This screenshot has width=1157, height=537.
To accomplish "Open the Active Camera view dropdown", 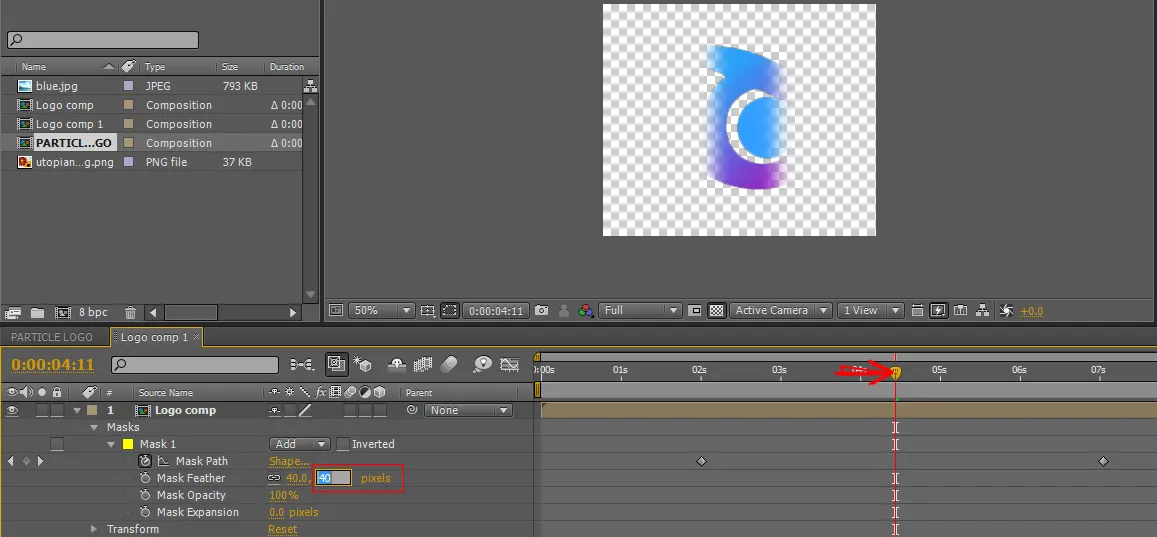I will tap(781, 311).
